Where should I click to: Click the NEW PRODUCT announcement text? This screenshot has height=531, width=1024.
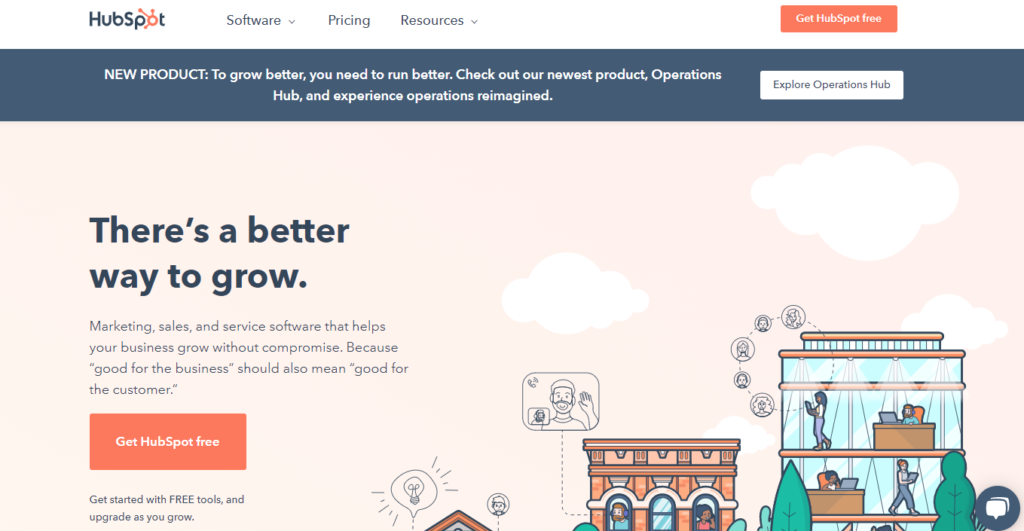413,85
